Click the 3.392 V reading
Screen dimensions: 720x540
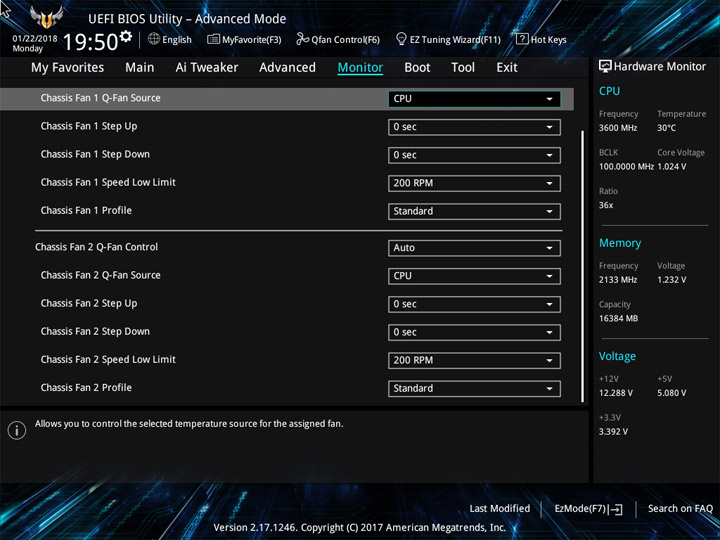(613, 432)
